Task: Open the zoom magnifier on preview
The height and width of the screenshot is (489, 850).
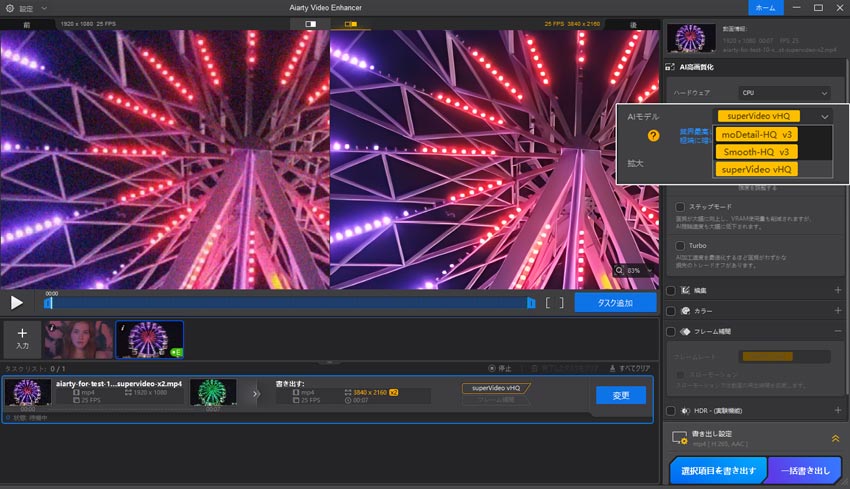Action: point(619,270)
